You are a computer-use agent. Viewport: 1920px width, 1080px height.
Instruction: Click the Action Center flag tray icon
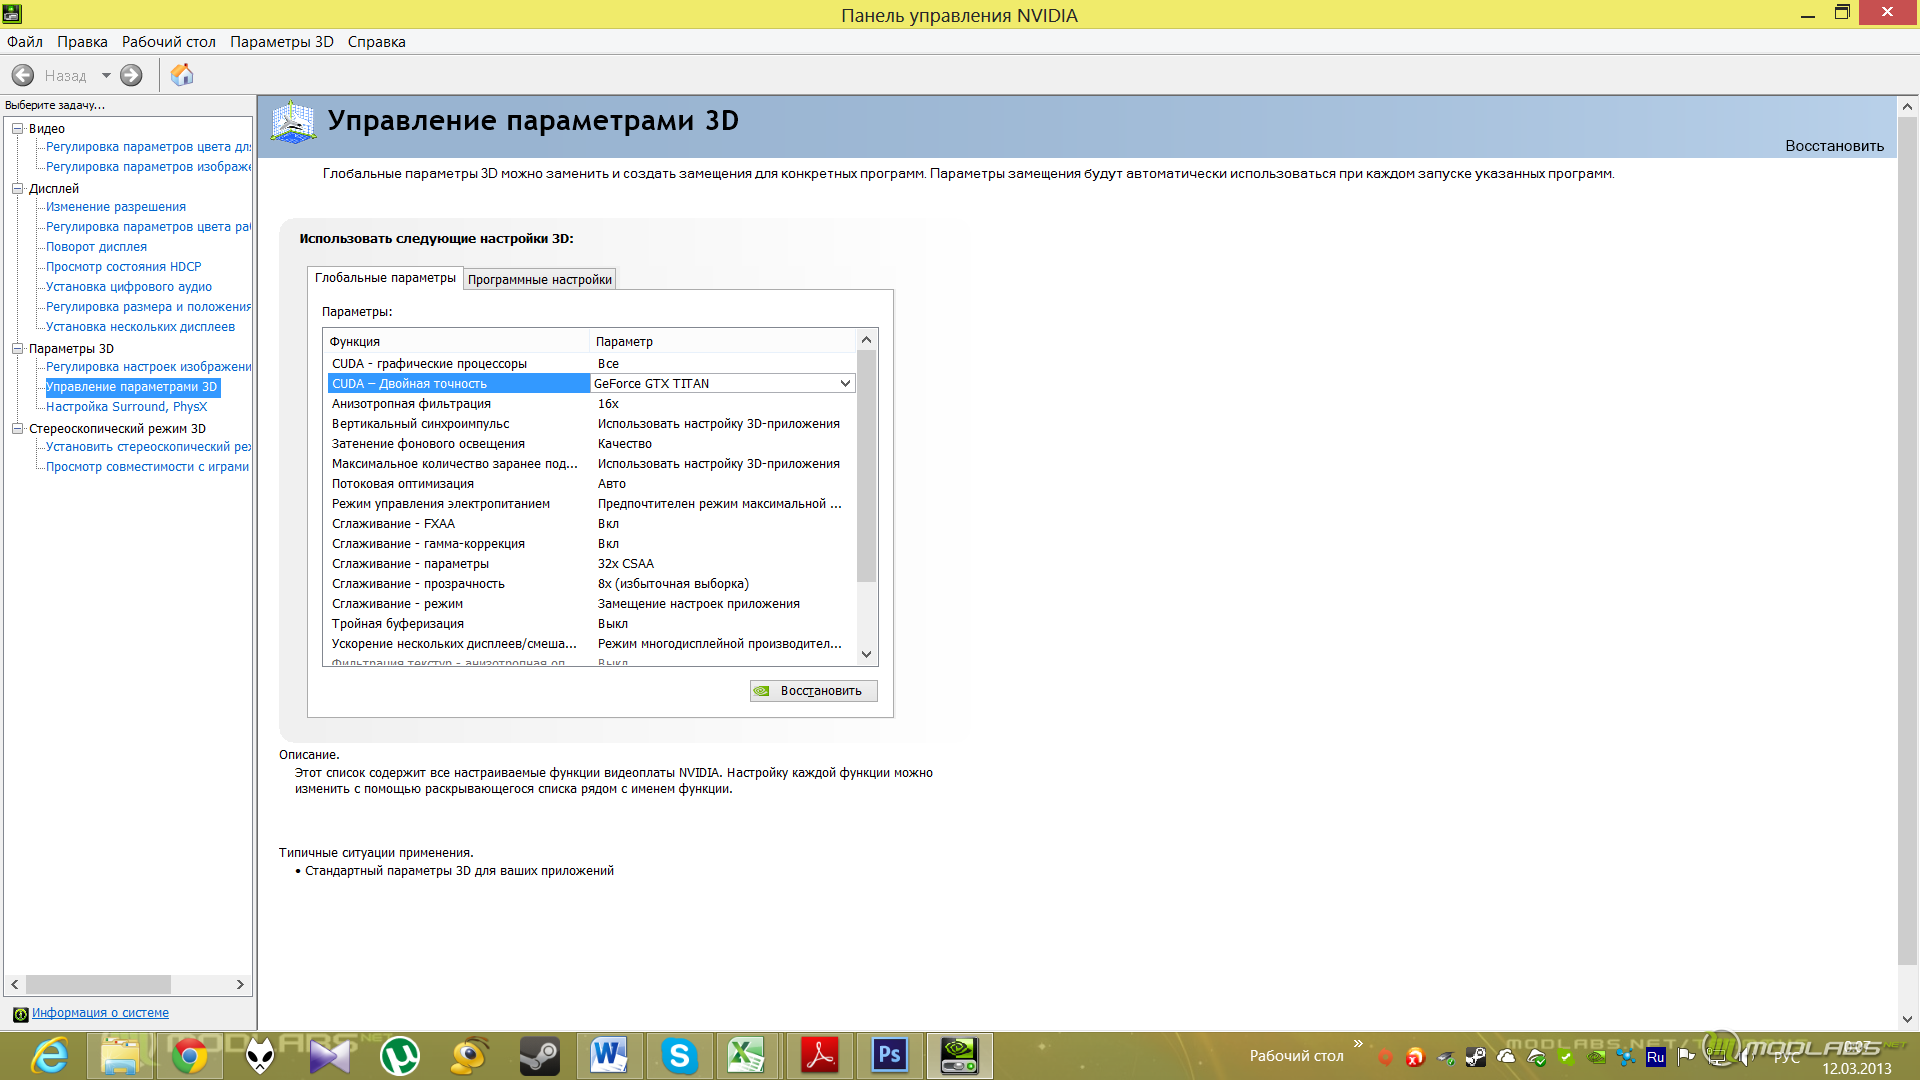(x=1686, y=1056)
